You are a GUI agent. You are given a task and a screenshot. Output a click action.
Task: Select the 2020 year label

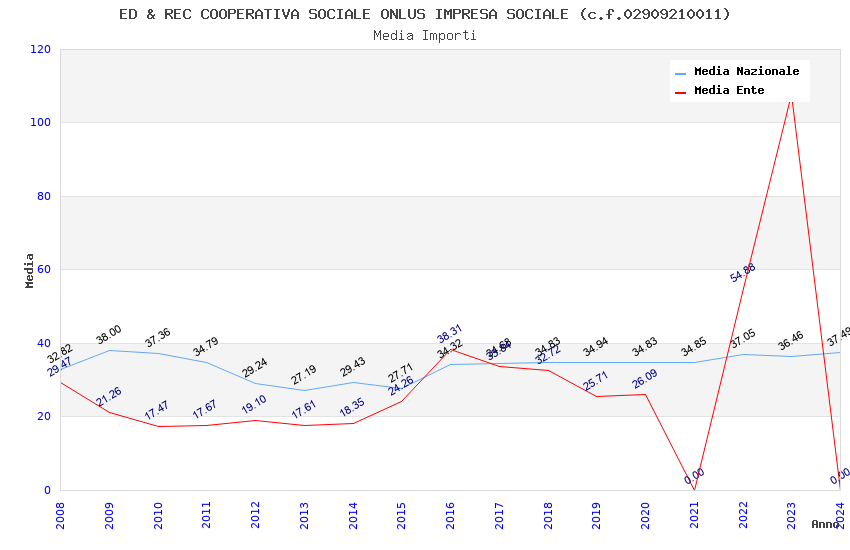click(645, 515)
